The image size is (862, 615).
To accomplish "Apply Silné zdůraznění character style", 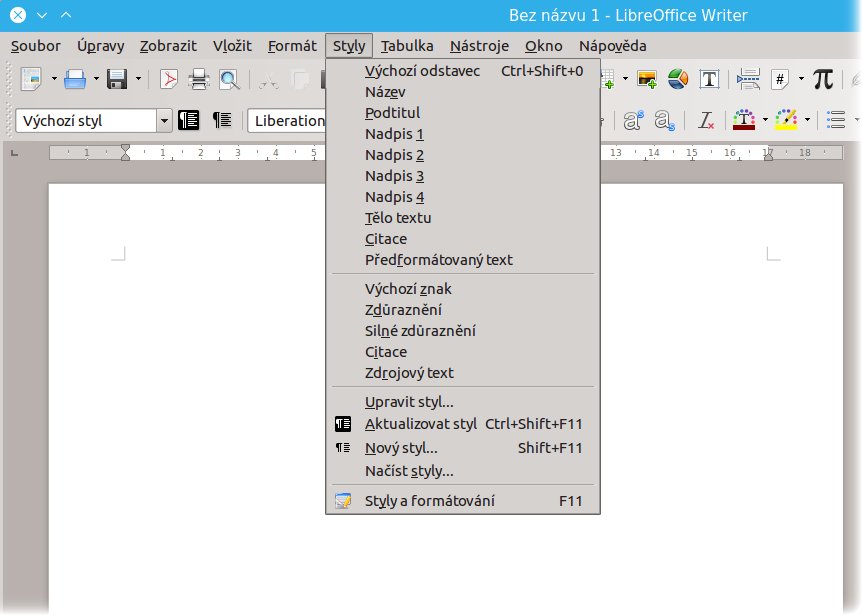I will click(463, 331).
